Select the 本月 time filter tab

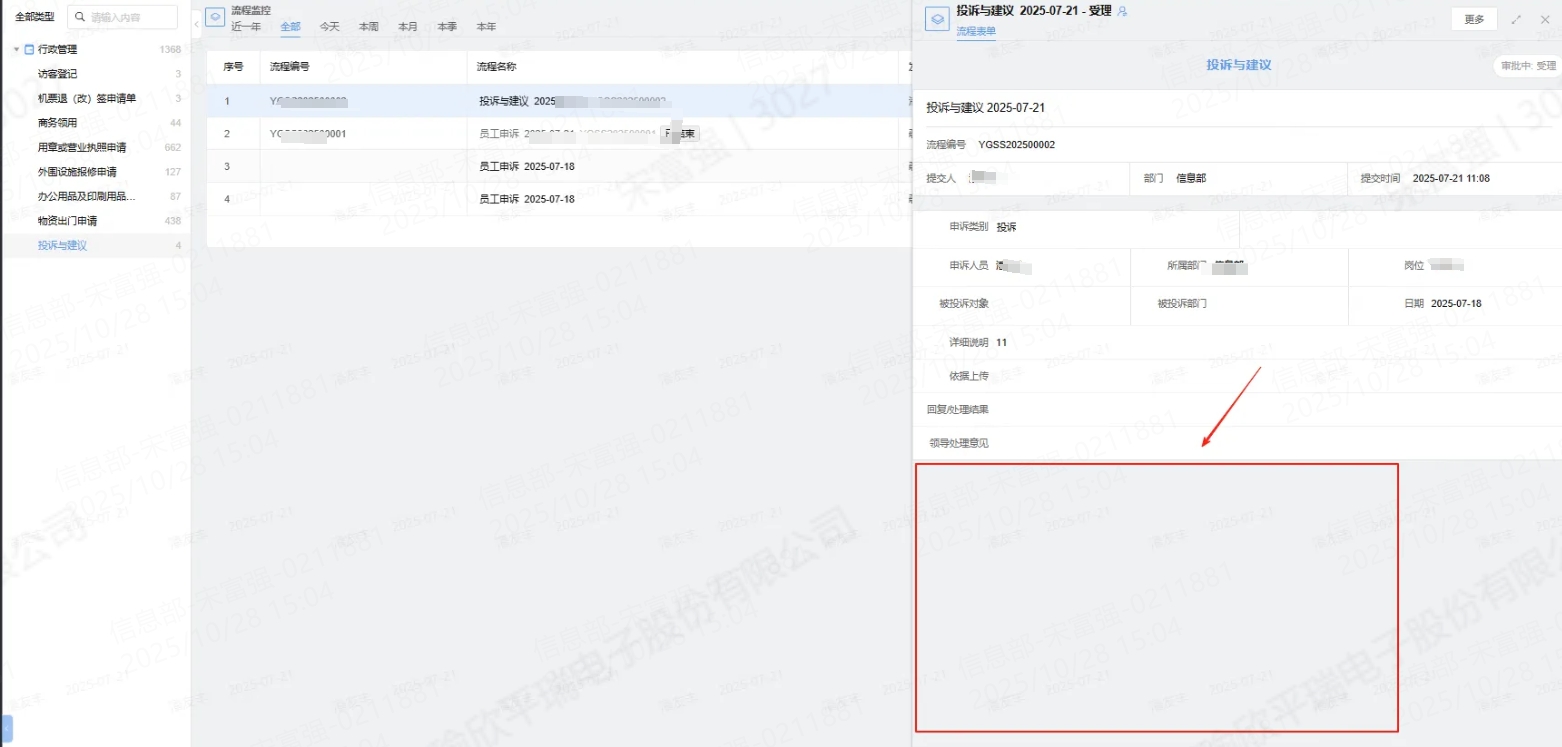pyautogui.click(x=408, y=27)
